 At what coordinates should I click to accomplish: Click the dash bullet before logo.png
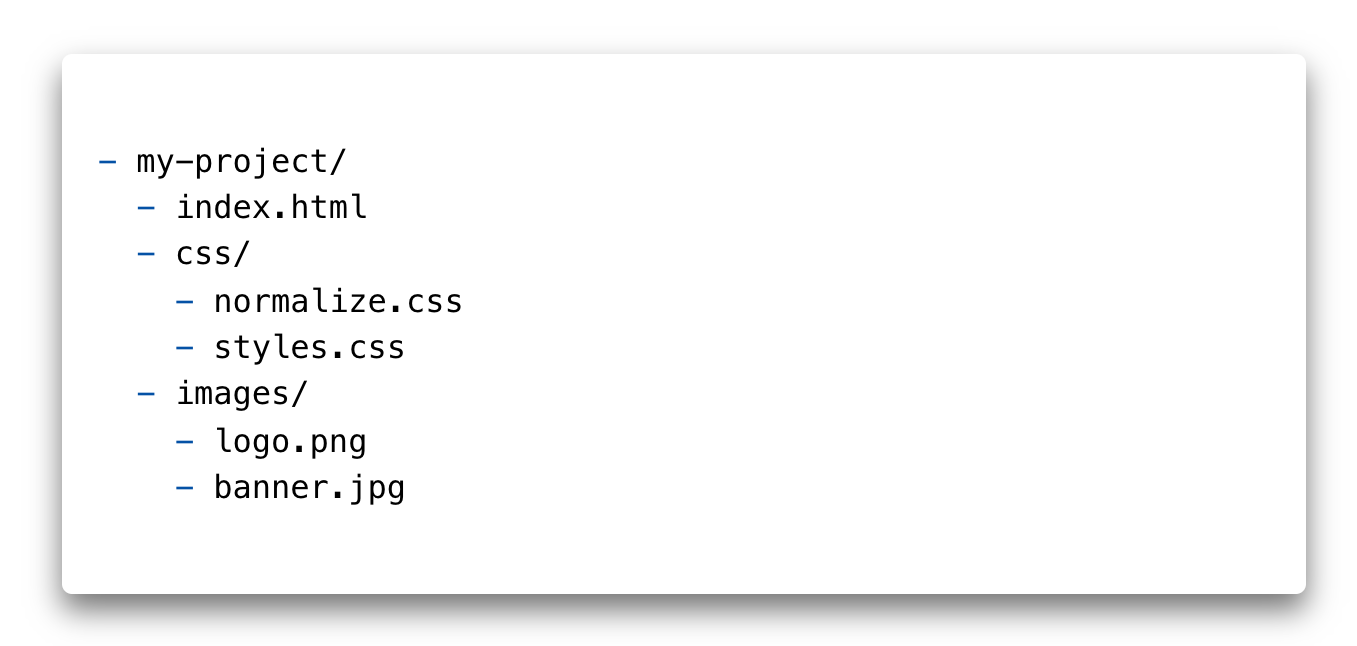pyautogui.click(x=185, y=441)
